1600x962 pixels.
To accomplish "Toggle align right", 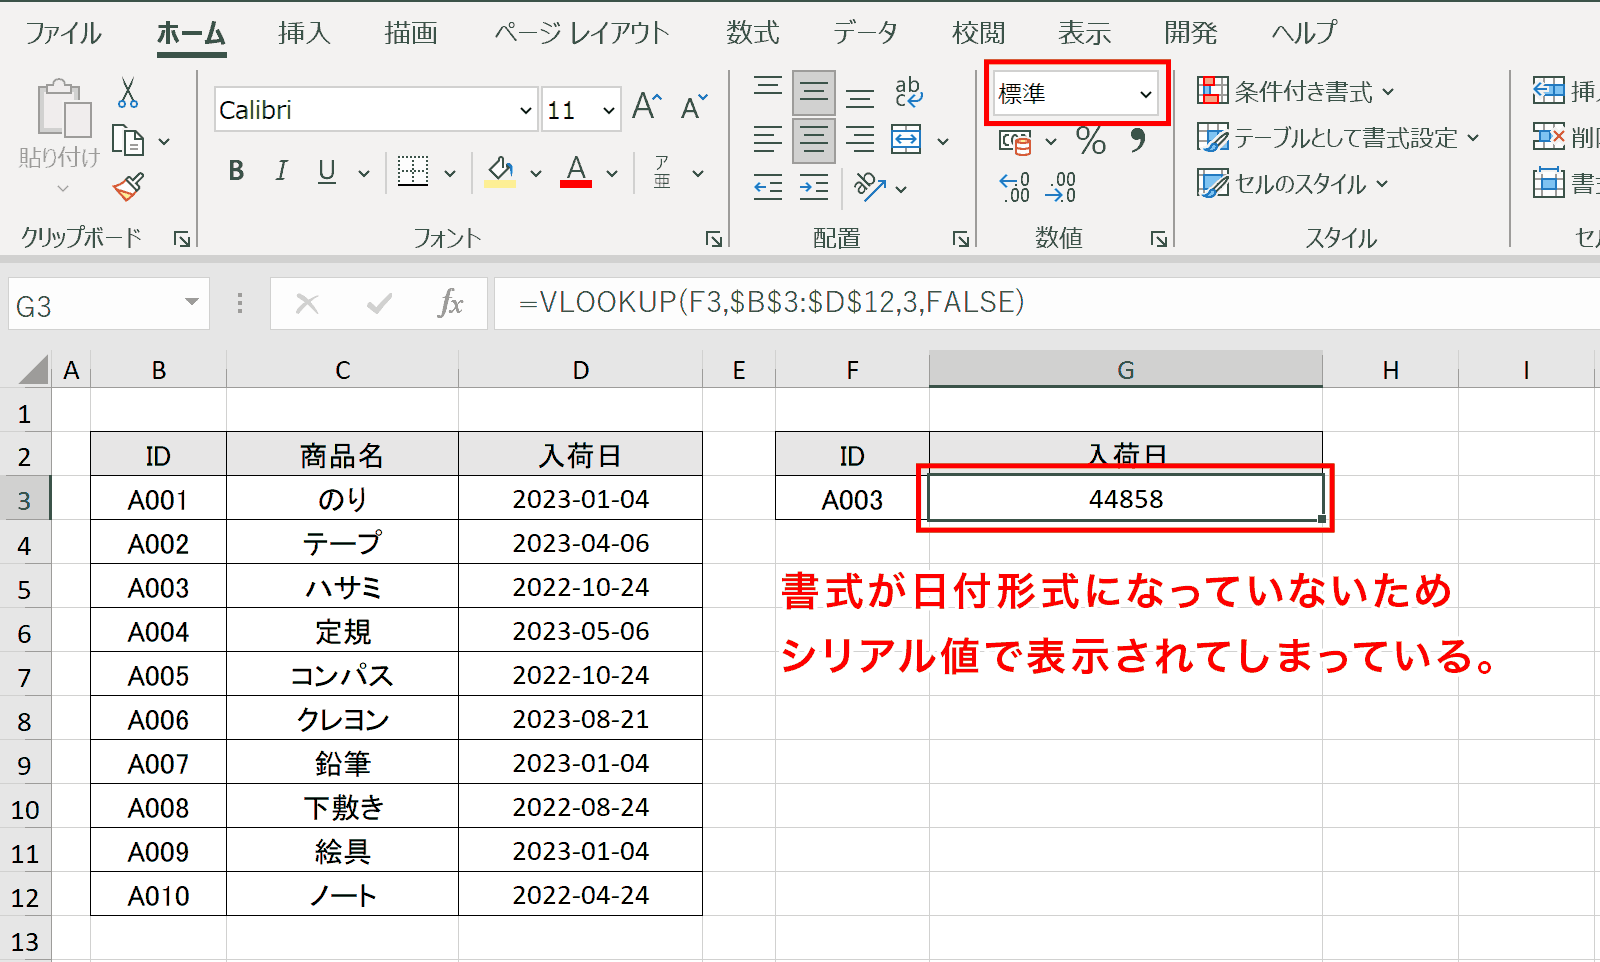I will tap(860, 139).
